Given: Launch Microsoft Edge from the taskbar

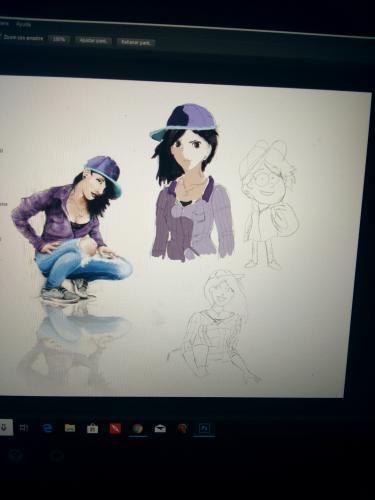Looking at the screenshot, I should coord(47,428).
